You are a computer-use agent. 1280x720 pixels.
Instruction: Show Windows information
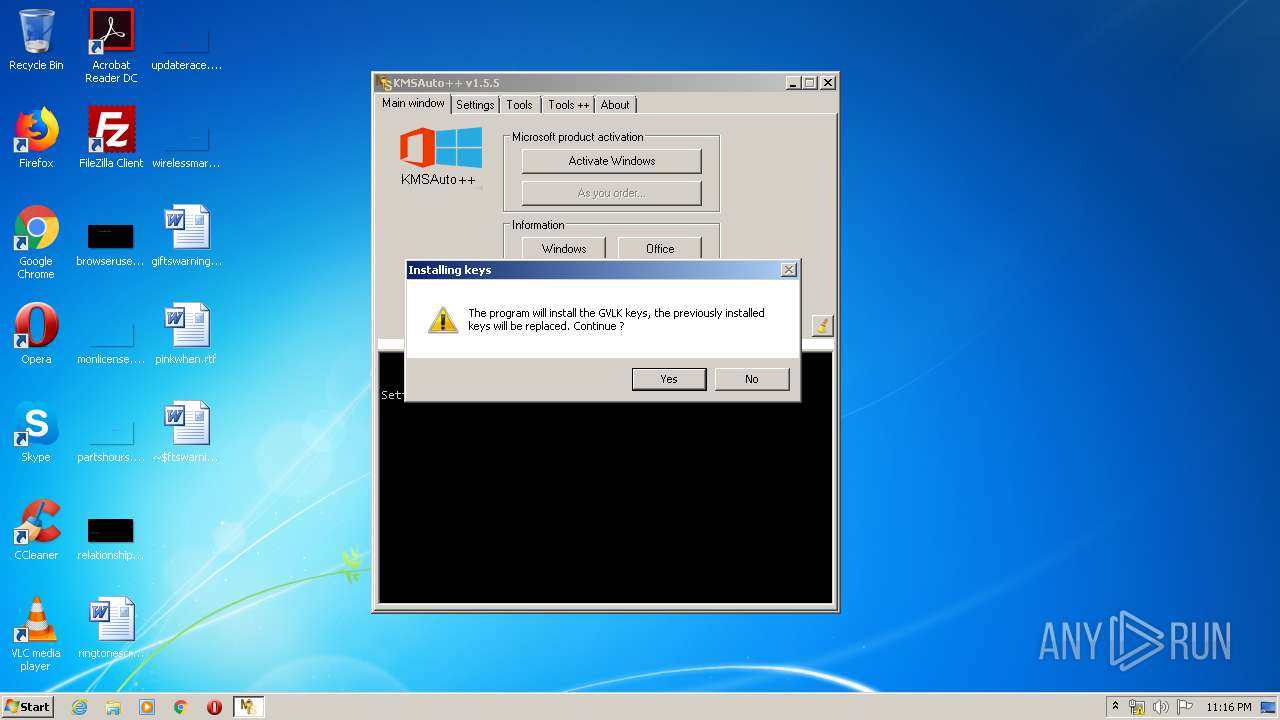pos(564,248)
